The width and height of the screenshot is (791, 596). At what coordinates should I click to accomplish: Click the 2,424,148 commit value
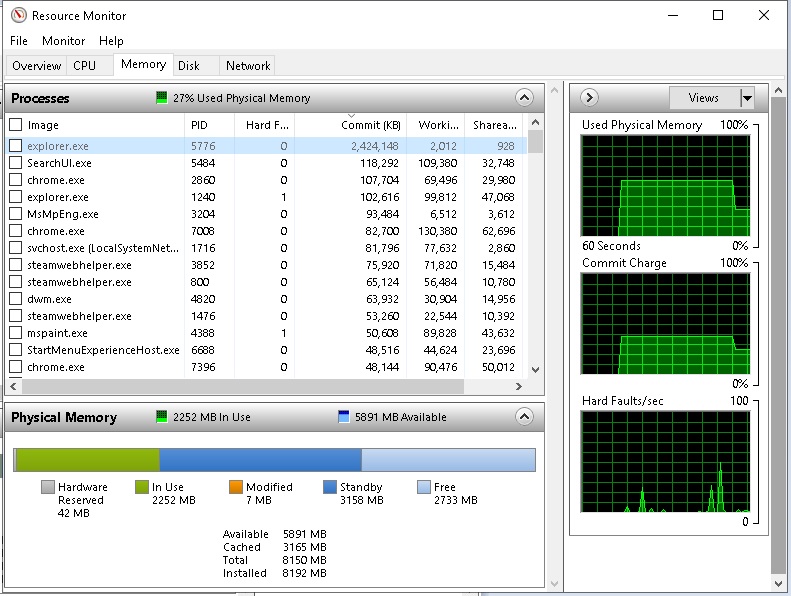coord(375,146)
